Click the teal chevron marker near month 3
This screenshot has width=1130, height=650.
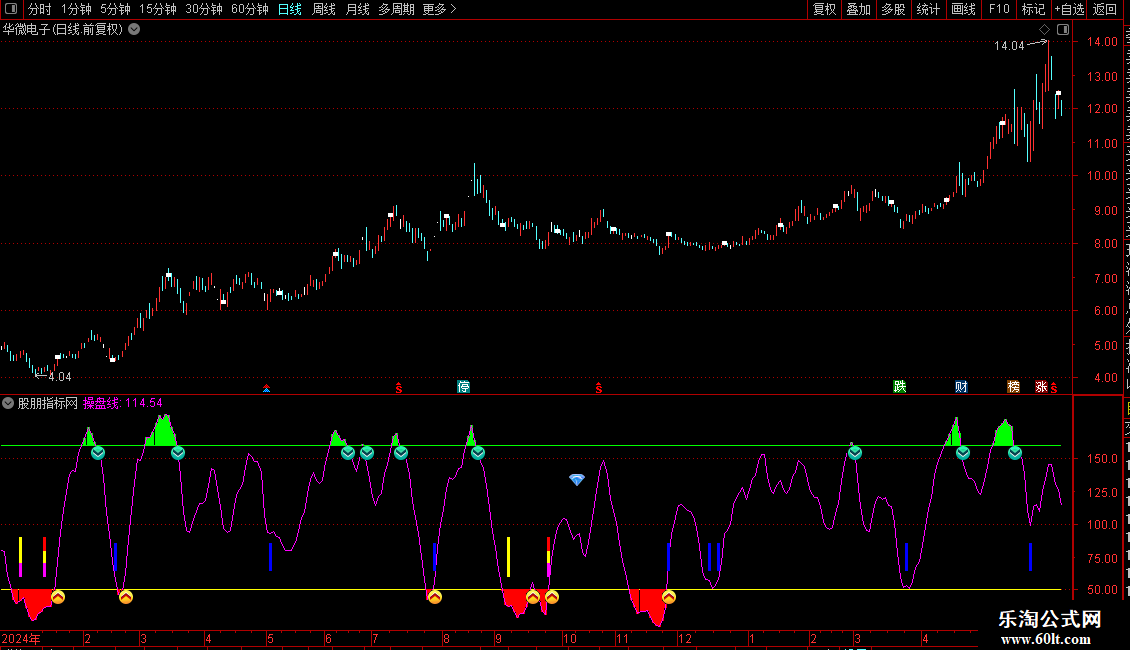tap(178, 453)
